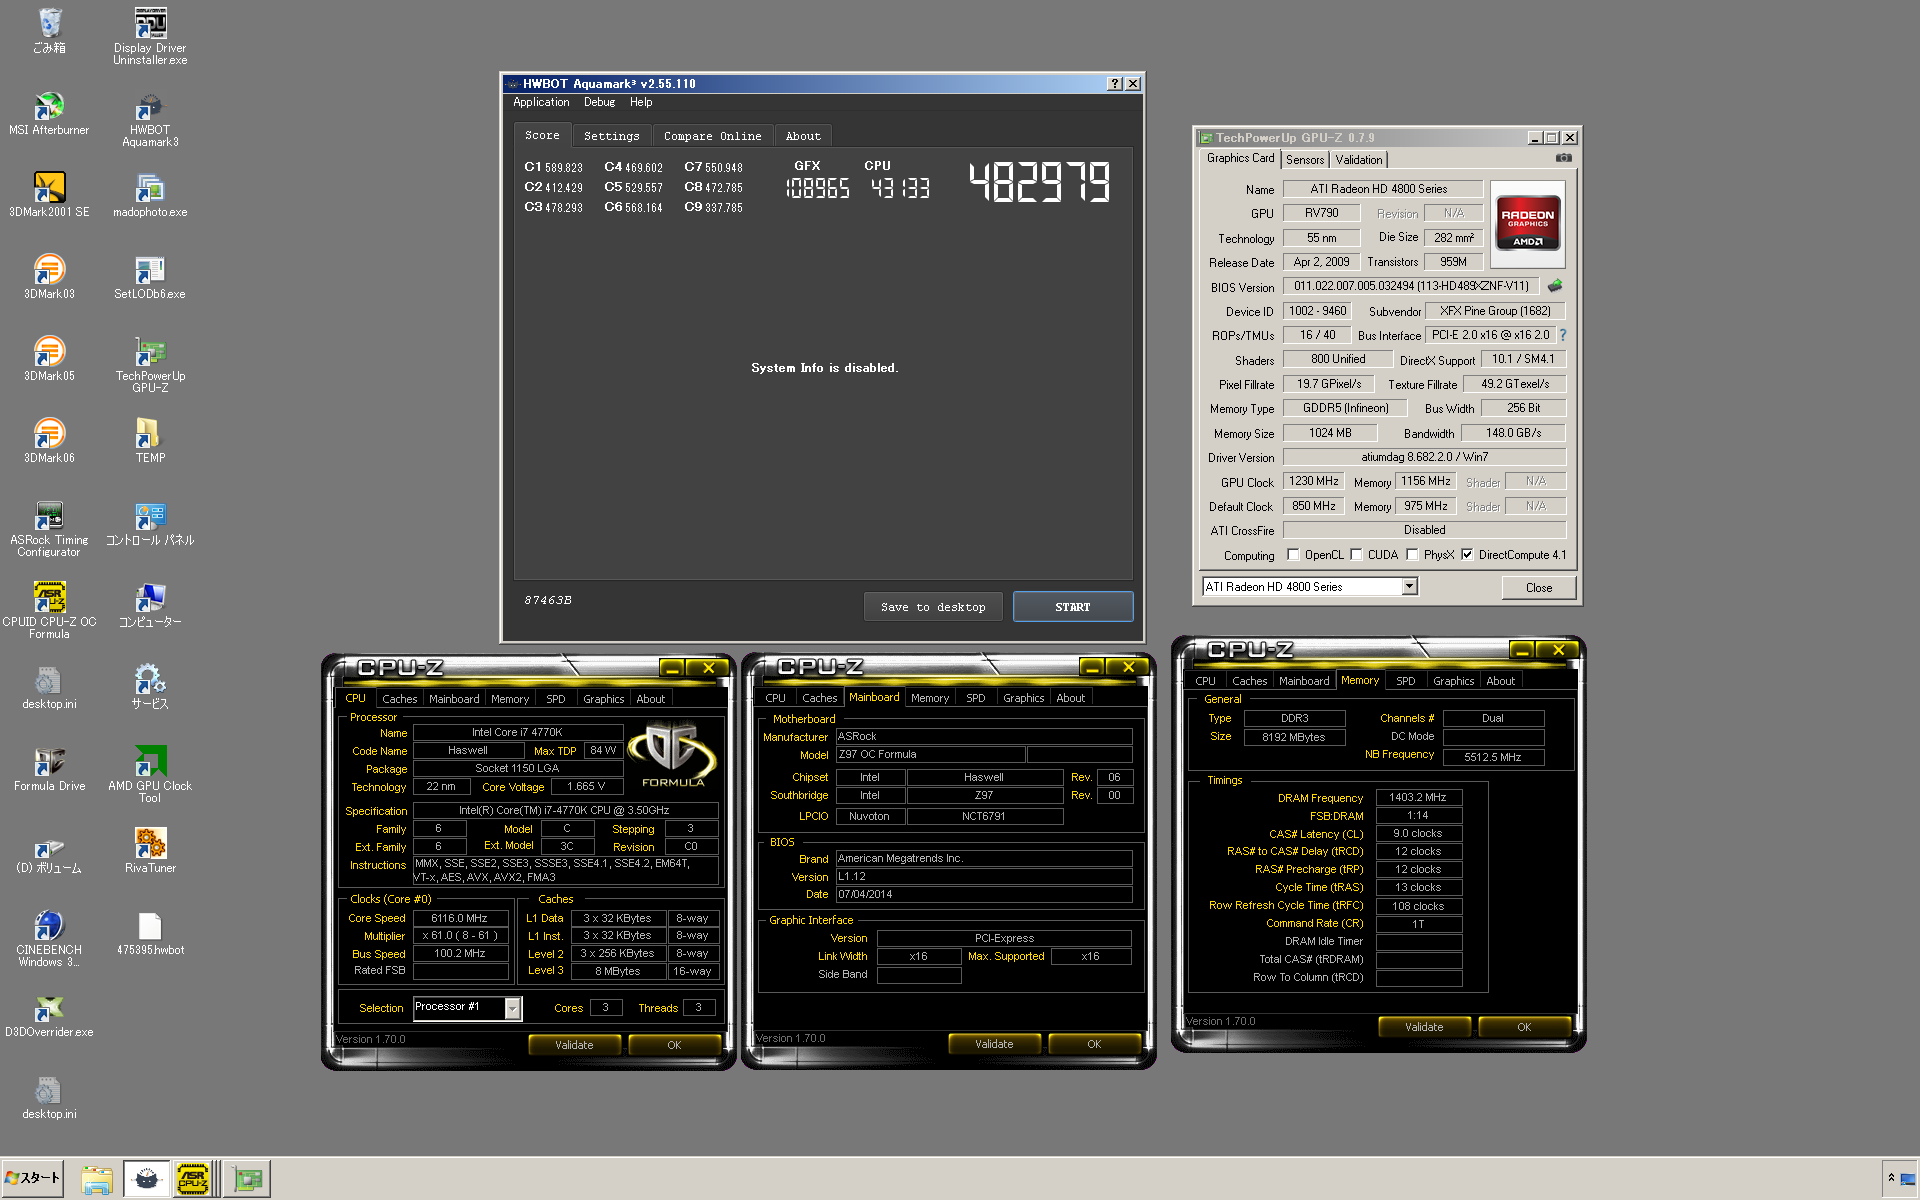Open Caches tab in left CPU-Z window
The image size is (1920, 1200).
click(399, 699)
